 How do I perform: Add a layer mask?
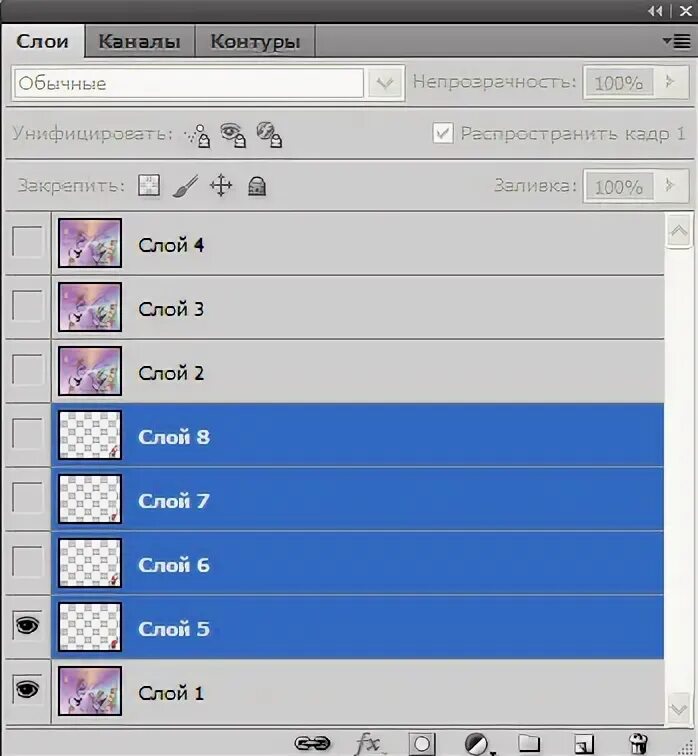click(x=422, y=743)
